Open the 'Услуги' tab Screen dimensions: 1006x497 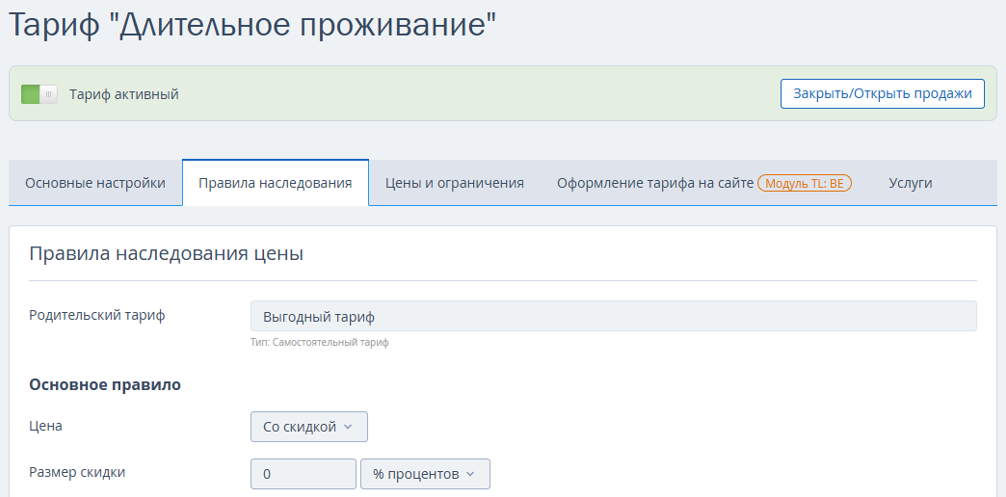[x=910, y=183]
